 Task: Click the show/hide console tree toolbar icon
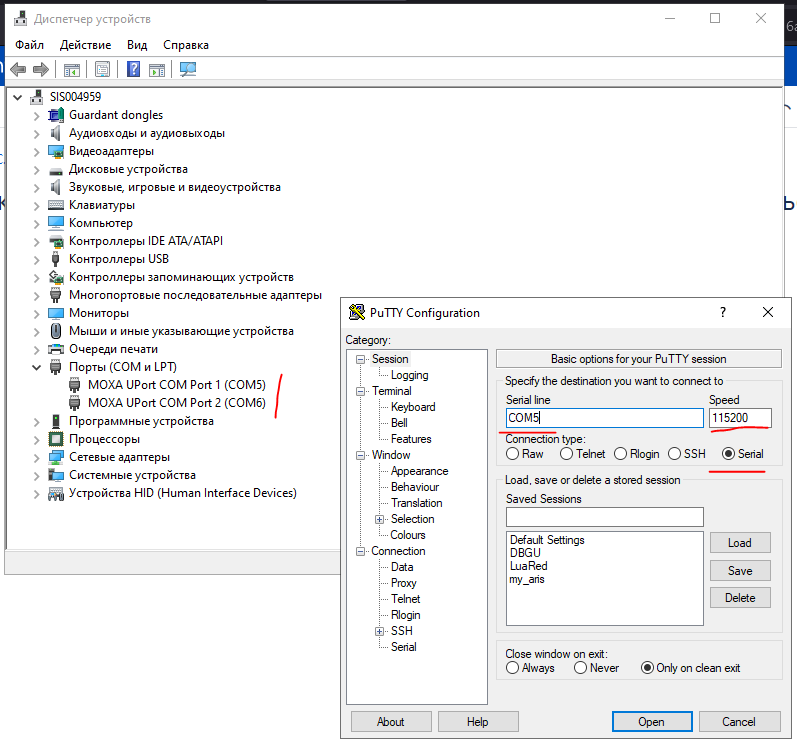point(72,69)
